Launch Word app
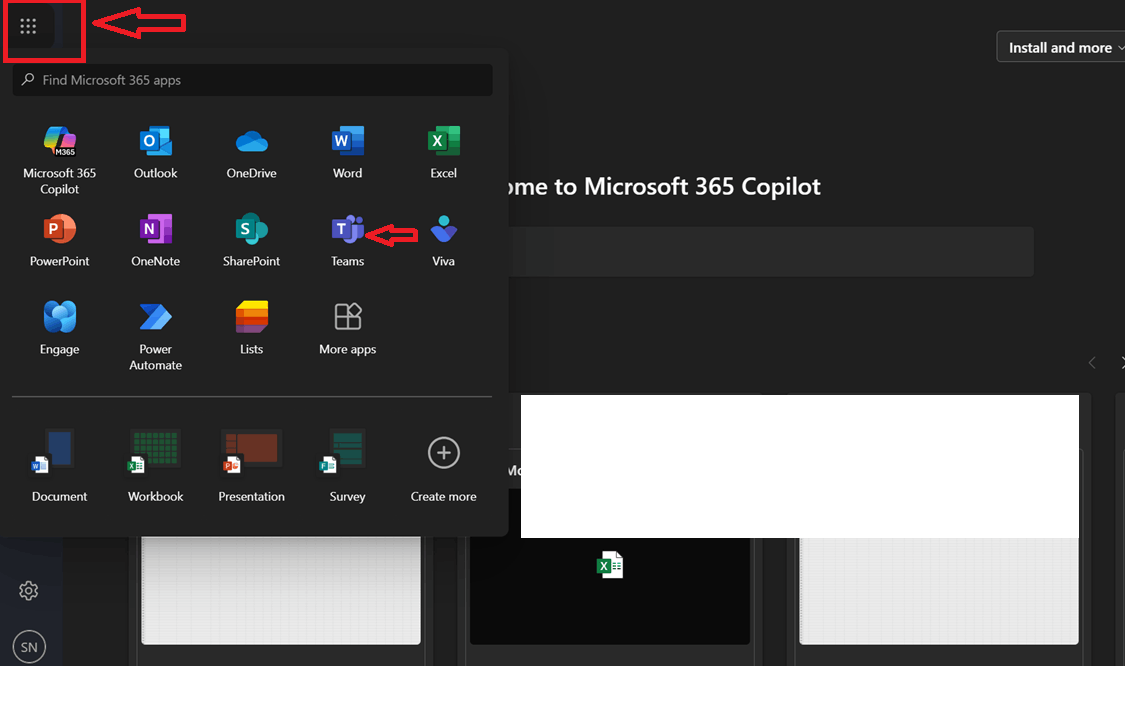The height and width of the screenshot is (720, 1125). (347, 152)
